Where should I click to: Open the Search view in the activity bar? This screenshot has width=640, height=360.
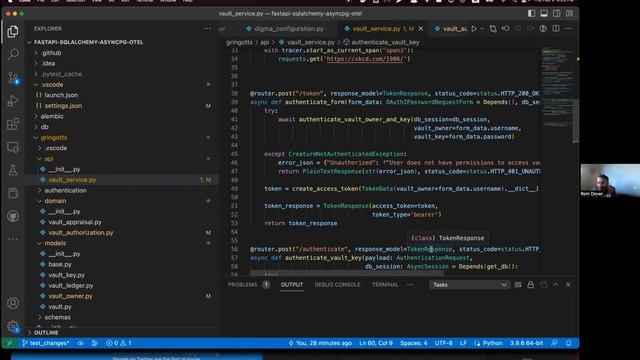[x=13, y=54]
